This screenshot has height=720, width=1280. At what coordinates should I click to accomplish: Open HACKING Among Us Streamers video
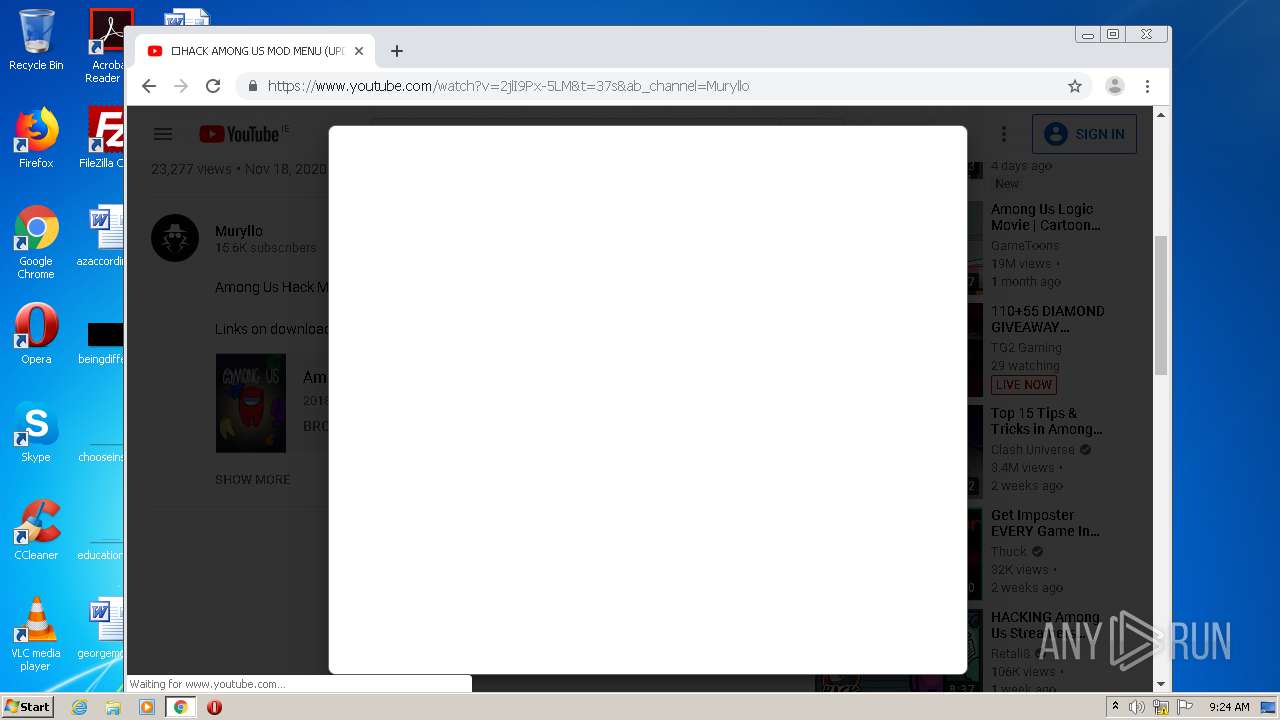click(1045, 625)
